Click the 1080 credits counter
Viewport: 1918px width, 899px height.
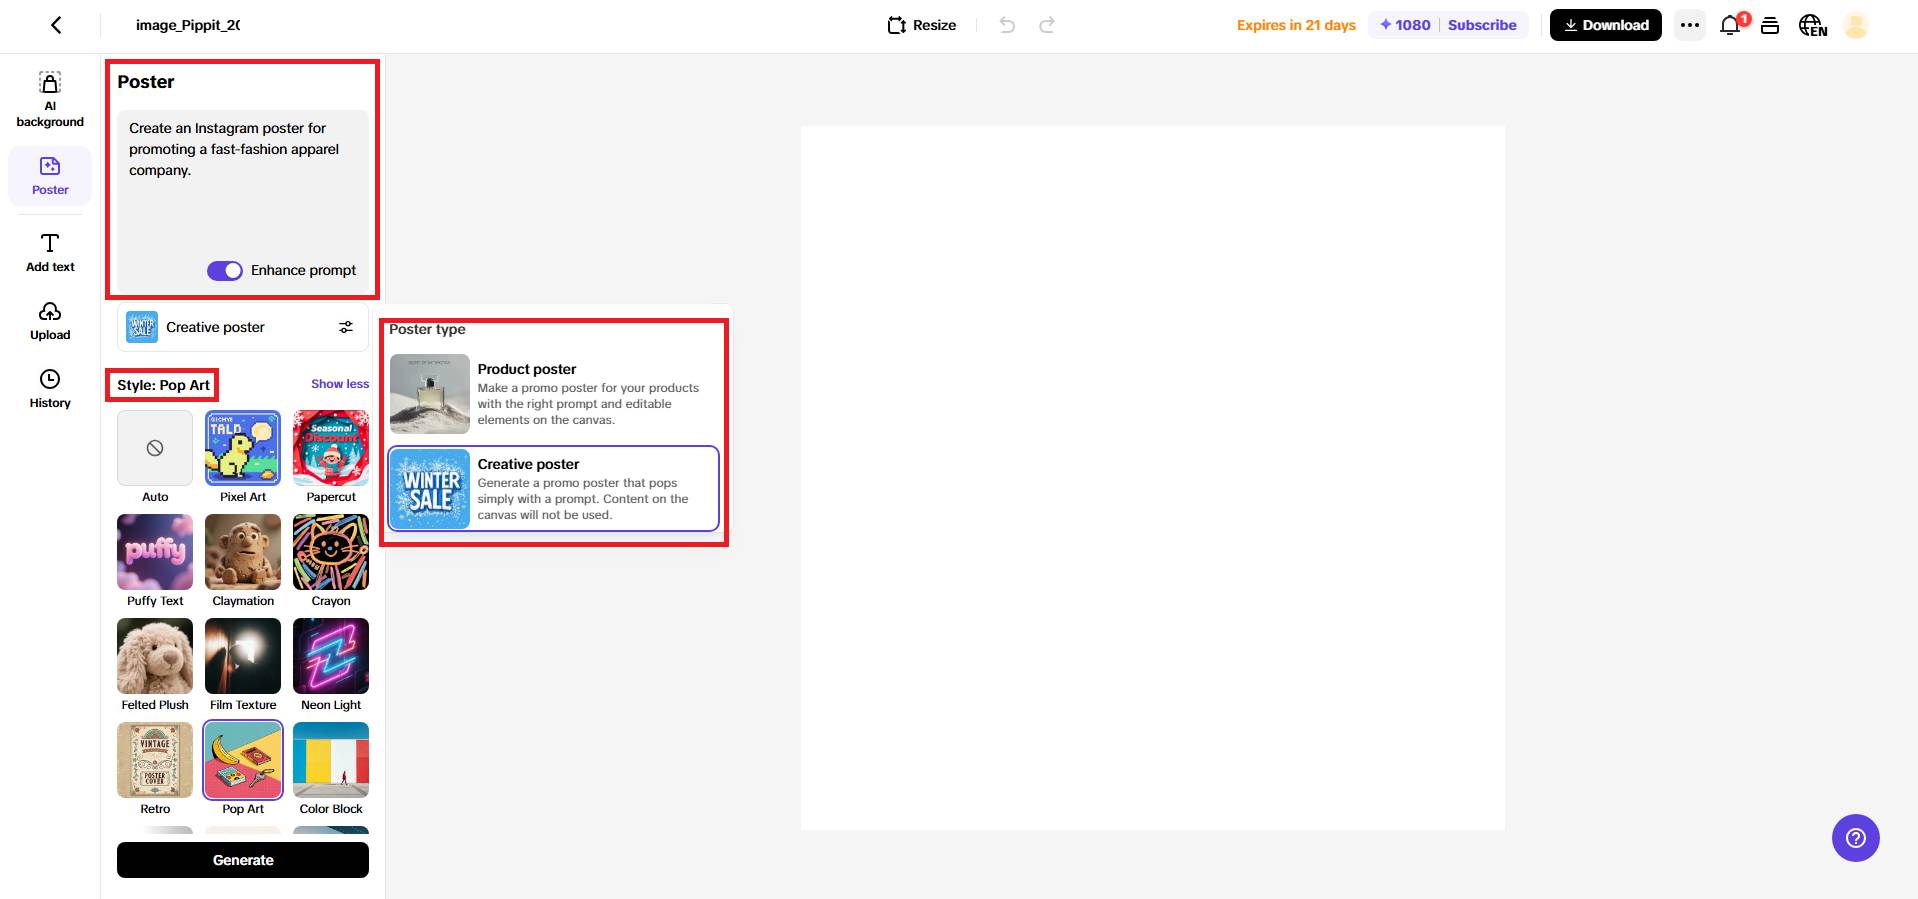(x=1405, y=25)
